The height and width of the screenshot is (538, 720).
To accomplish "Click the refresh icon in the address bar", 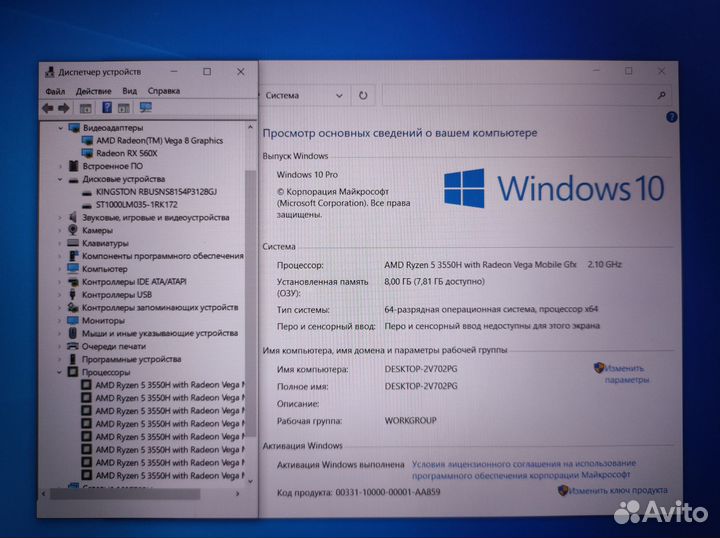I will [x=362, y=95].
